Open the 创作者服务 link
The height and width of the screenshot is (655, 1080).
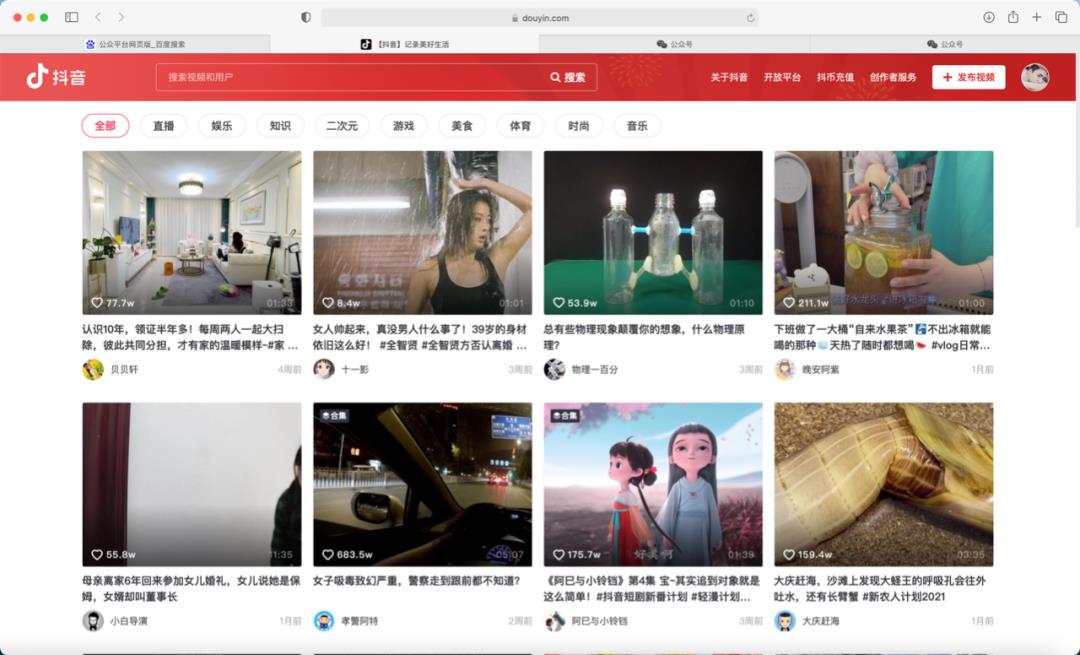891,77
